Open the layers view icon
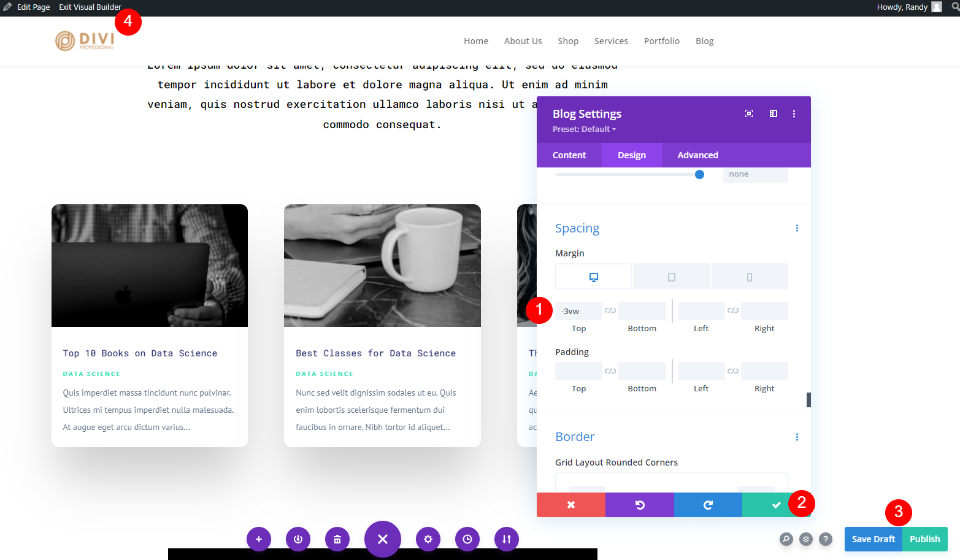Image resolution: width=960 pixels, height=560 pixels. pyautogui.click(x=806, y=539)
